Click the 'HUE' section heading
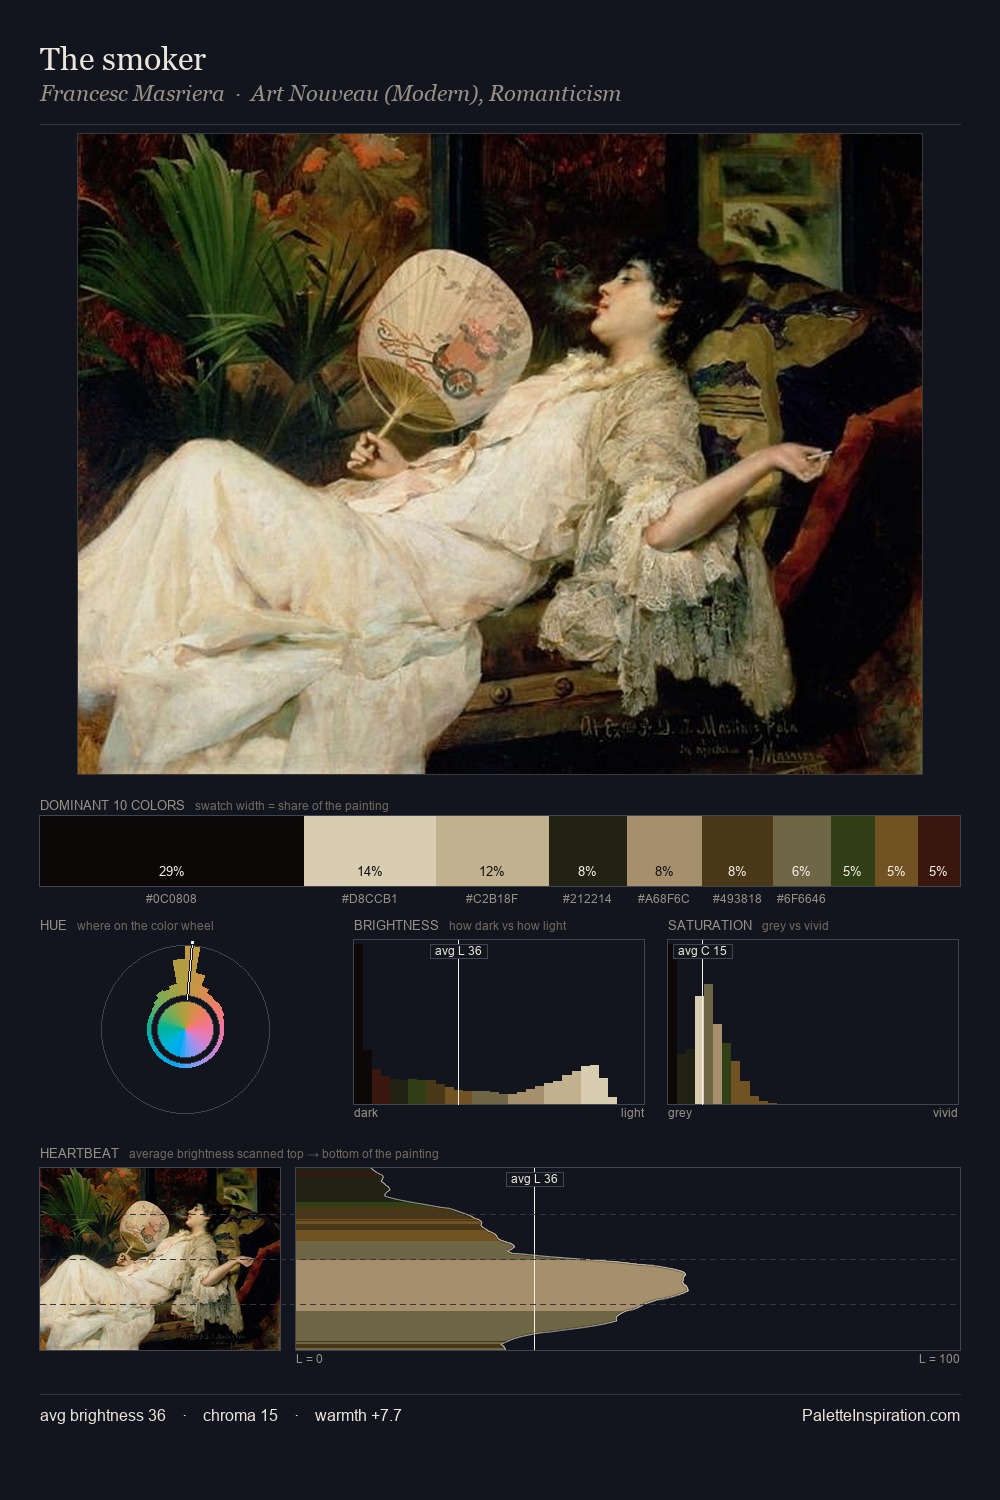1000x1500 pixels. [53, 925]
